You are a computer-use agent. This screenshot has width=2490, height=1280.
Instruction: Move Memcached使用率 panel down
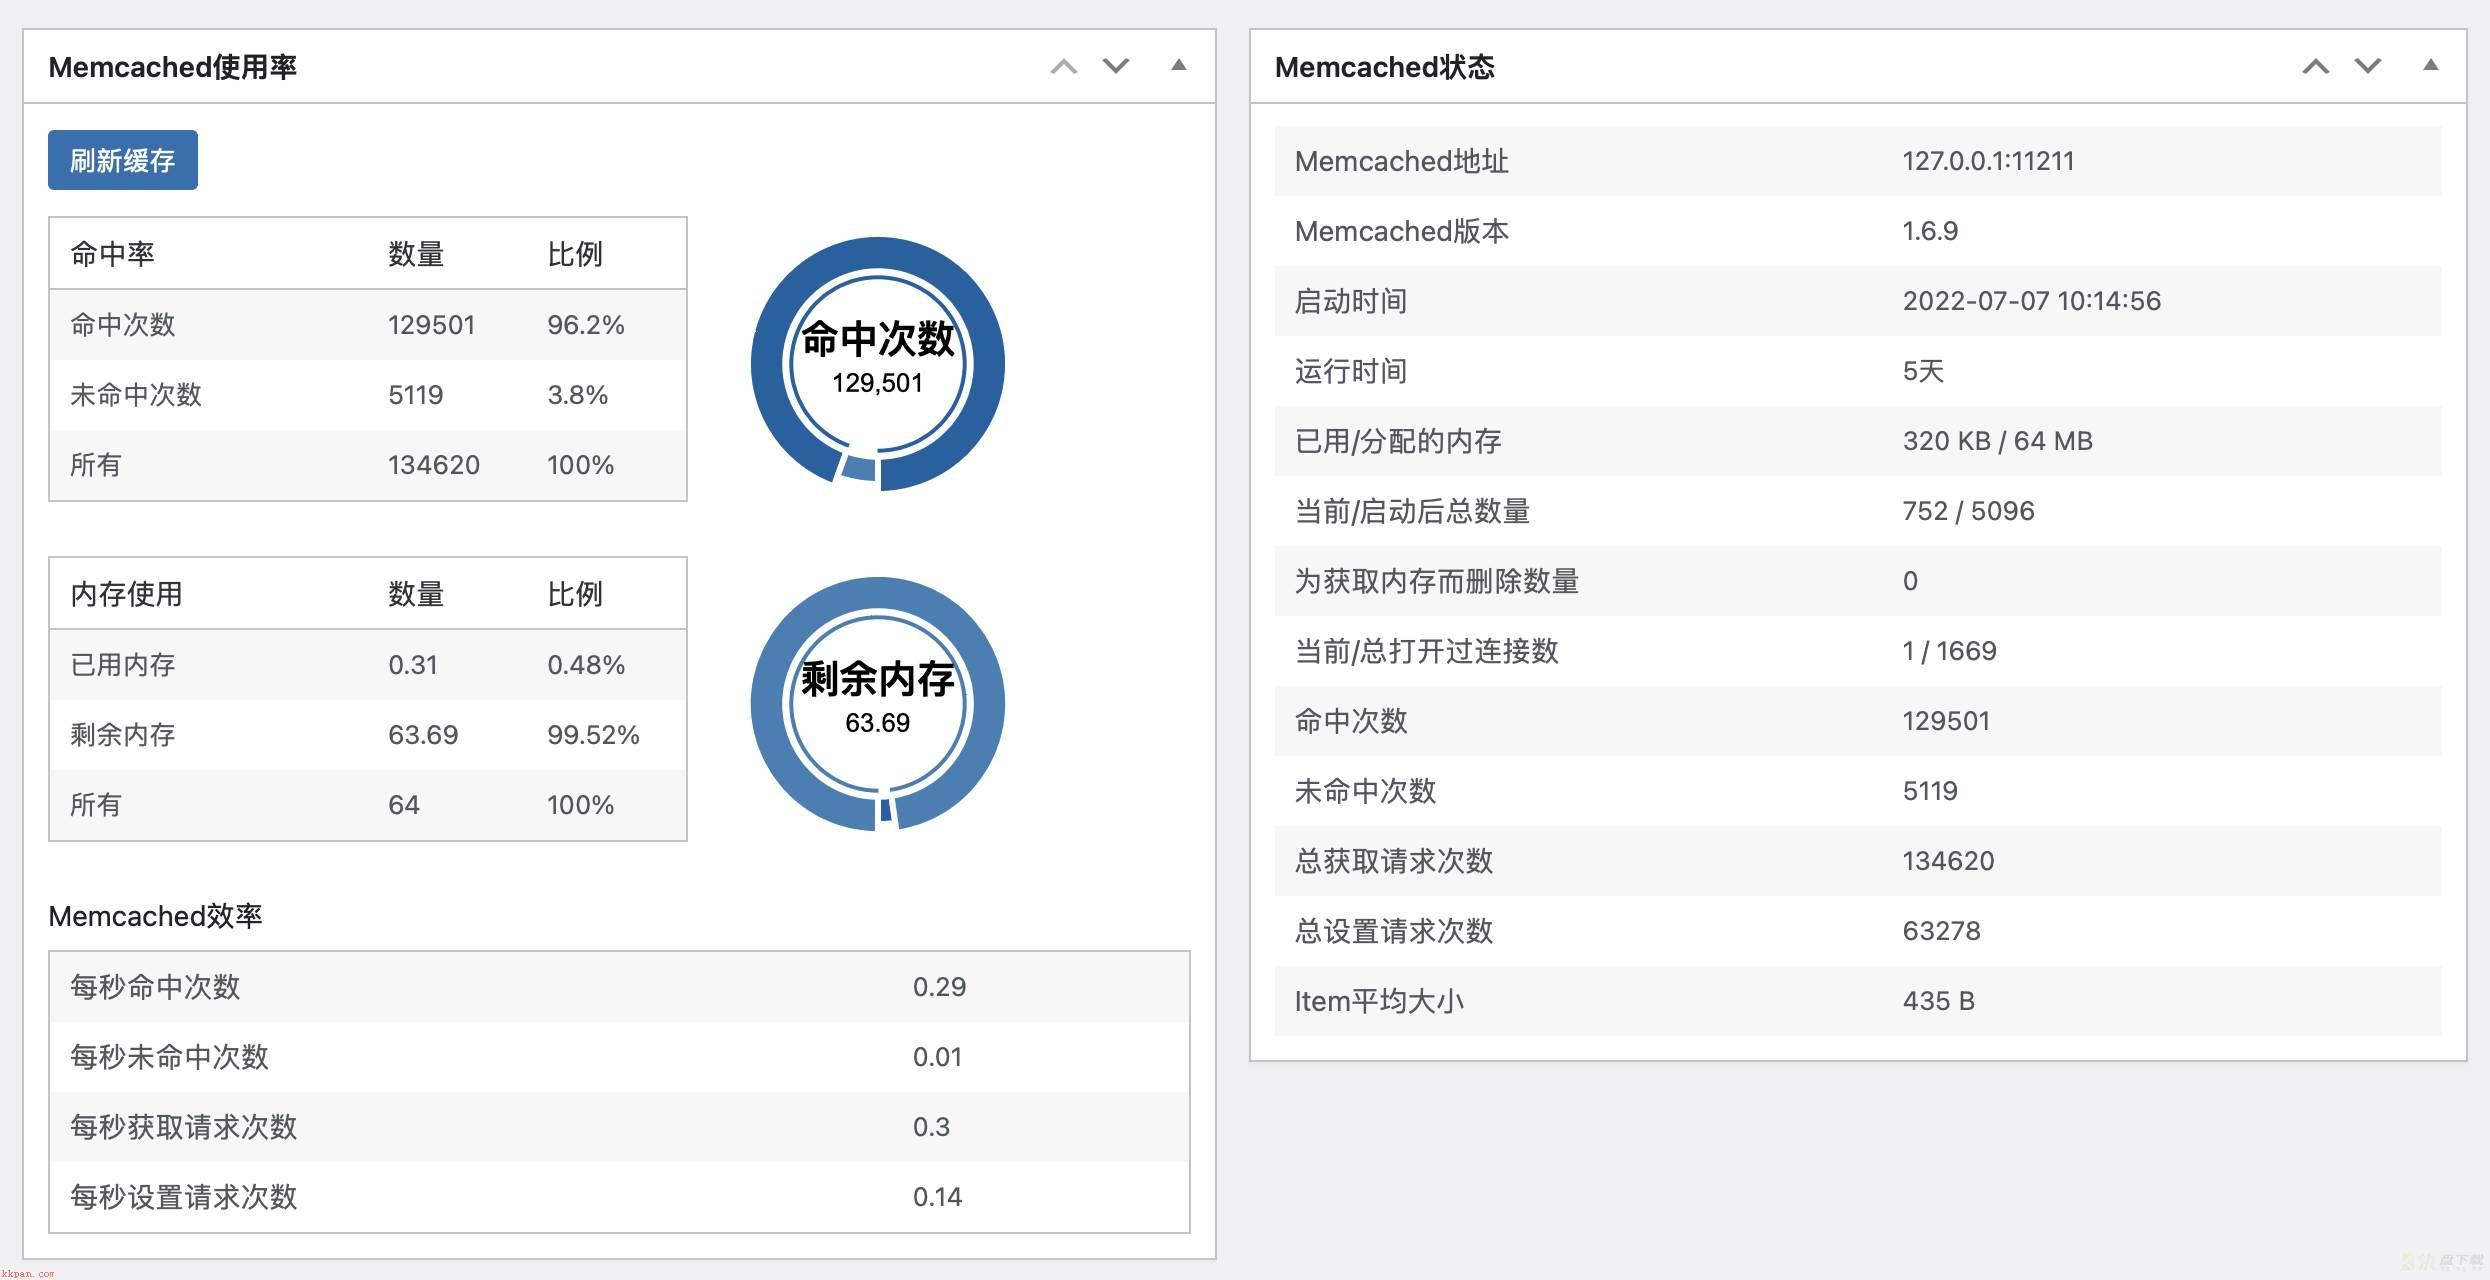tap(1116, 66)
